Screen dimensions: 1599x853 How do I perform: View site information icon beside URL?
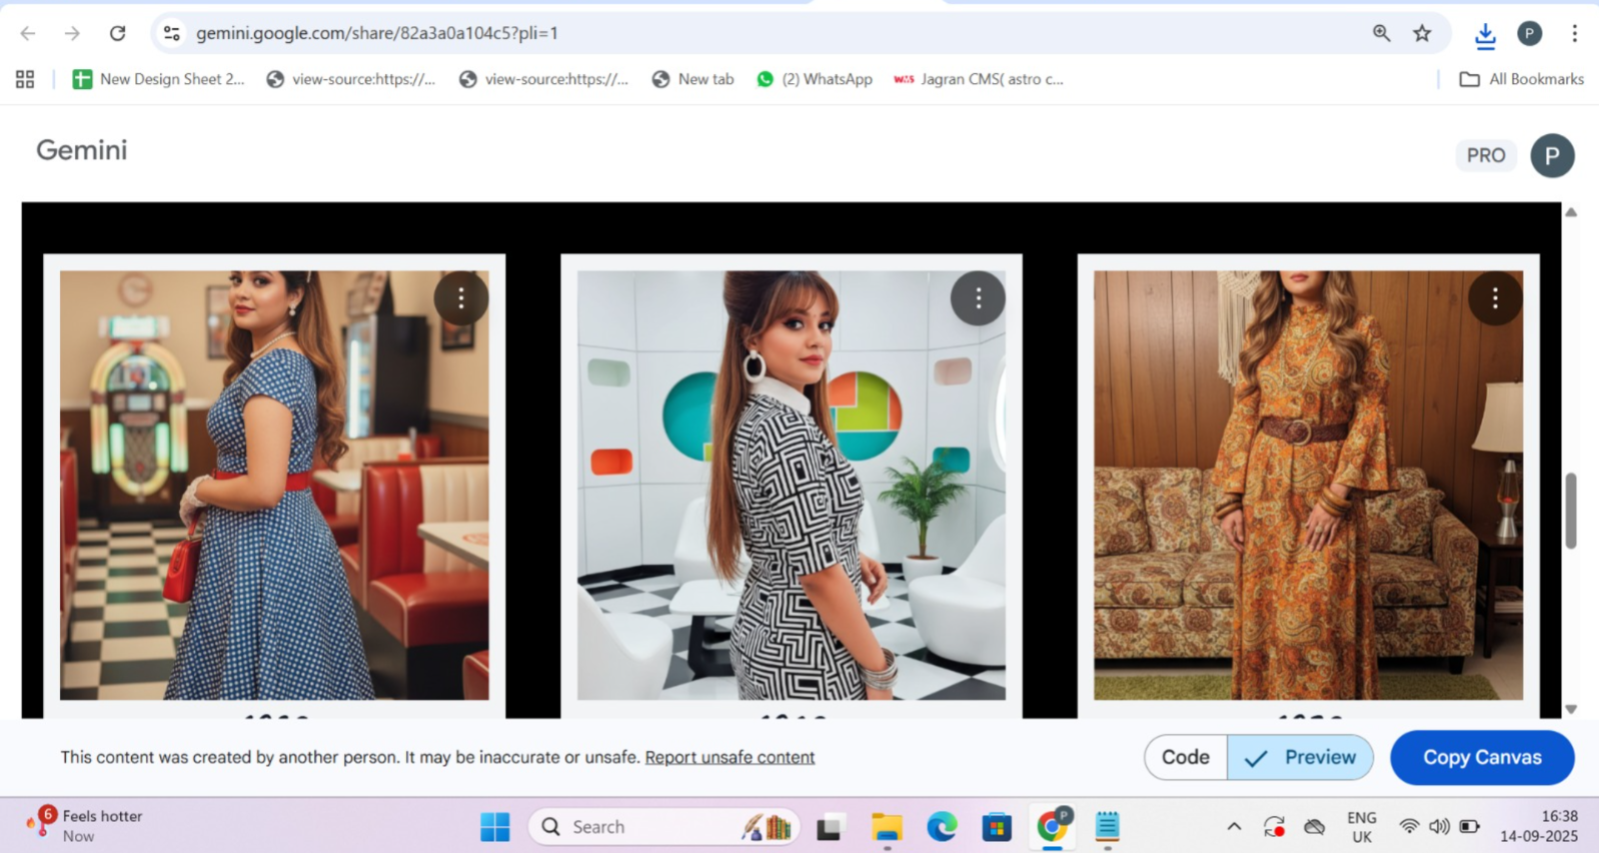[x=172, y=33]
